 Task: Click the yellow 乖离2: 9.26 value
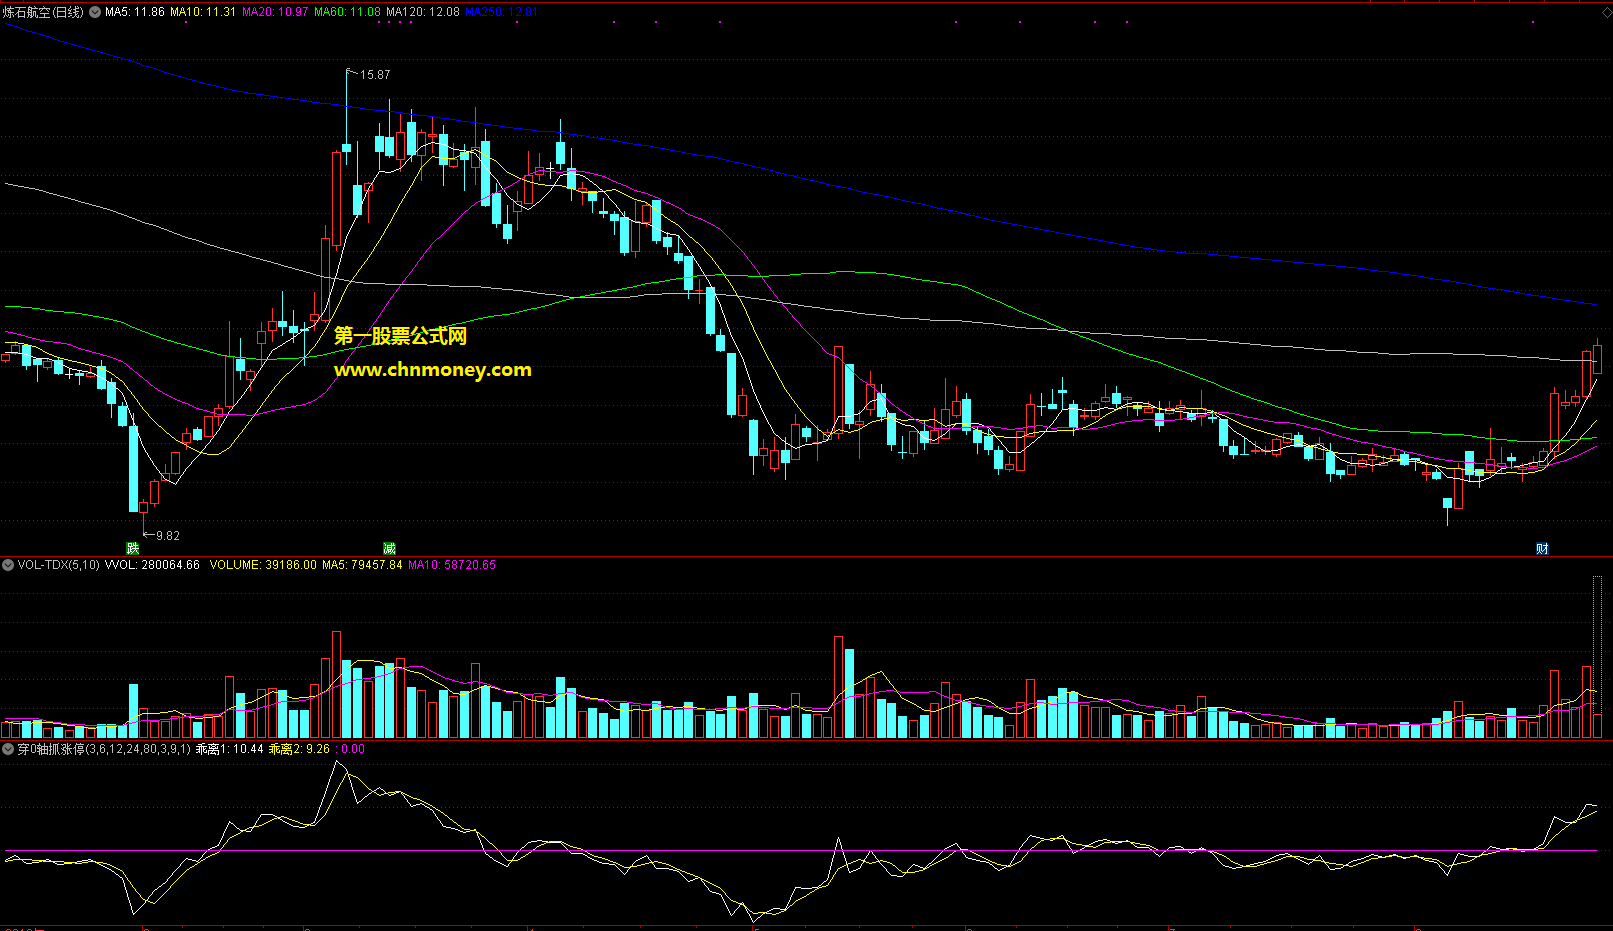click(x=299, y=749)
